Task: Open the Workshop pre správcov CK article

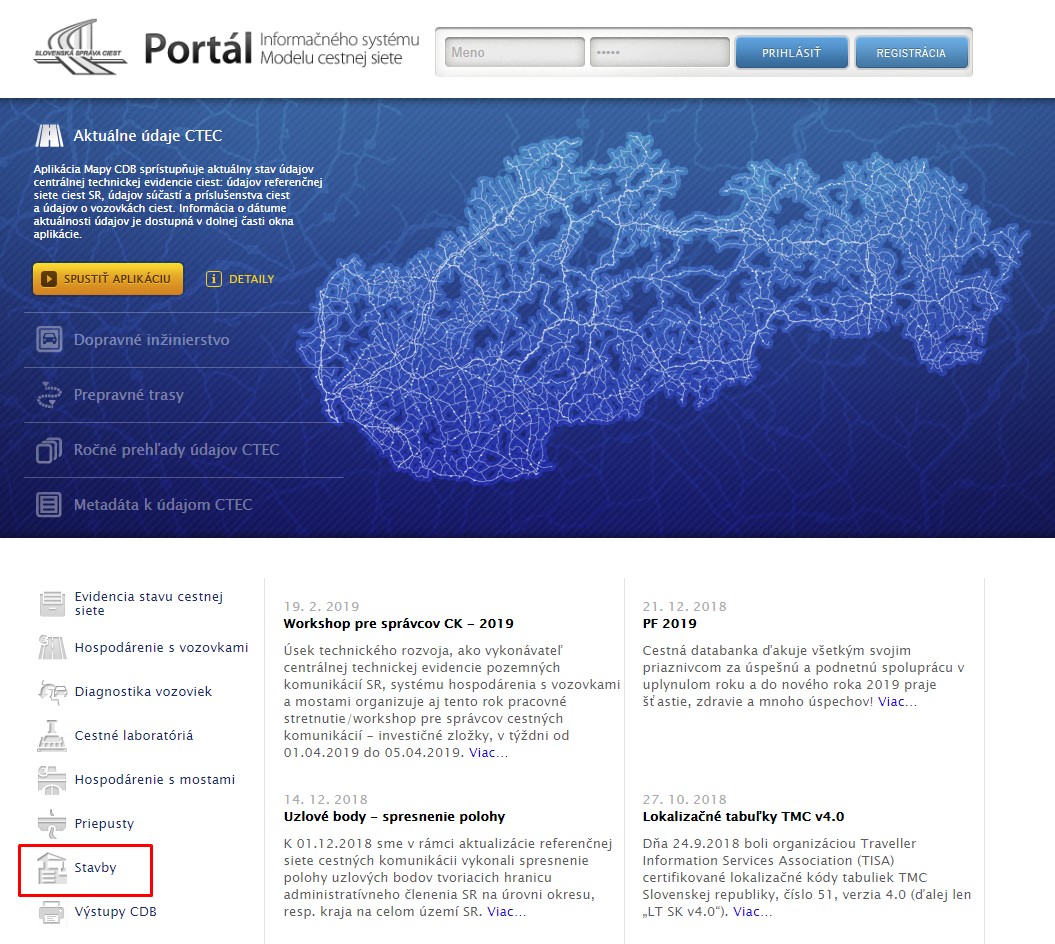Action: (398, 624)
